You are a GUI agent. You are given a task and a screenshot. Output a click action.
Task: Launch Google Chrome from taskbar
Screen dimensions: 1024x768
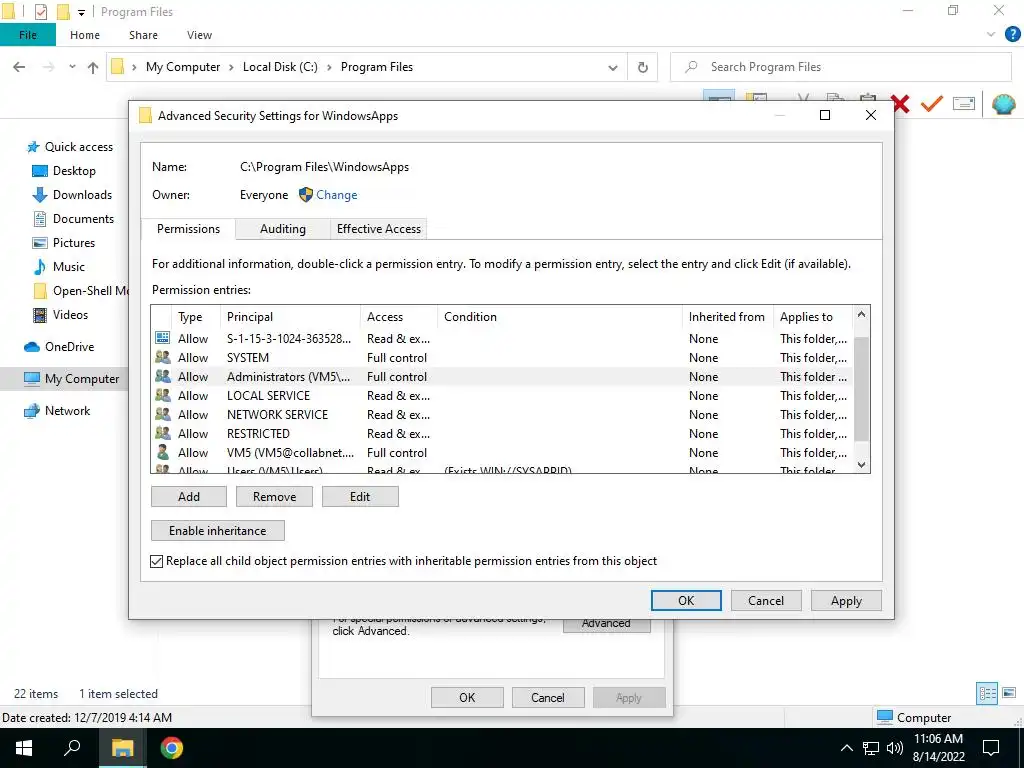coord(172,748)
